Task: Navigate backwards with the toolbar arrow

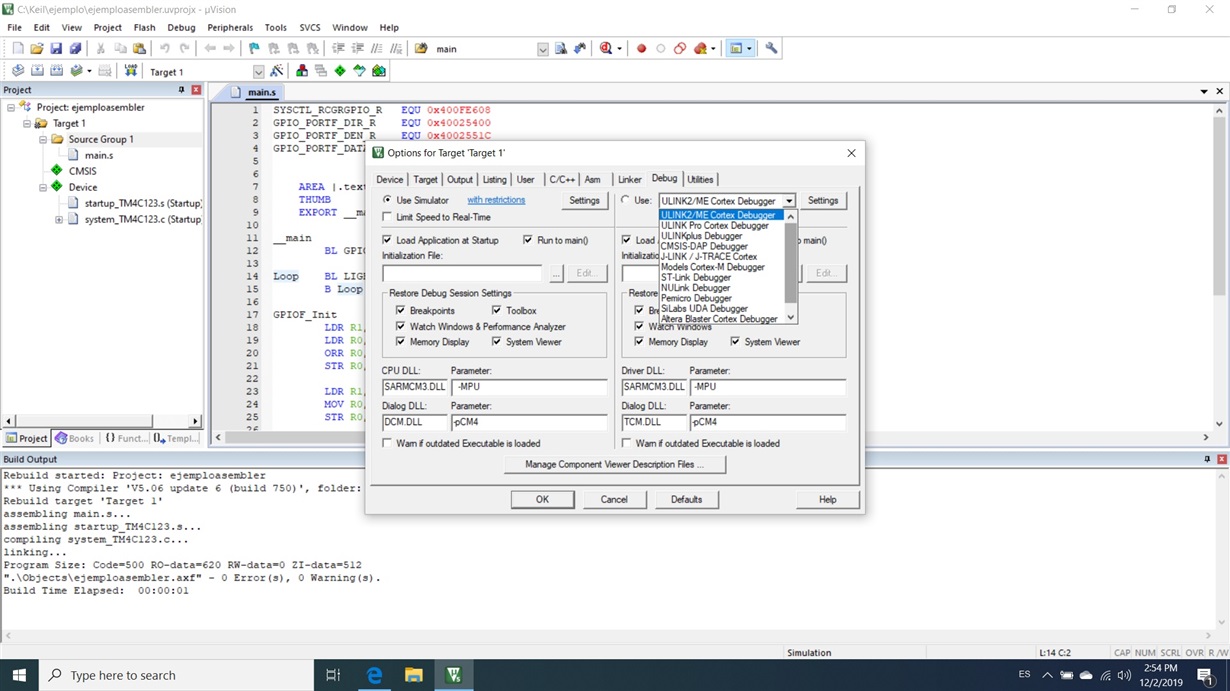Action: 210,48
